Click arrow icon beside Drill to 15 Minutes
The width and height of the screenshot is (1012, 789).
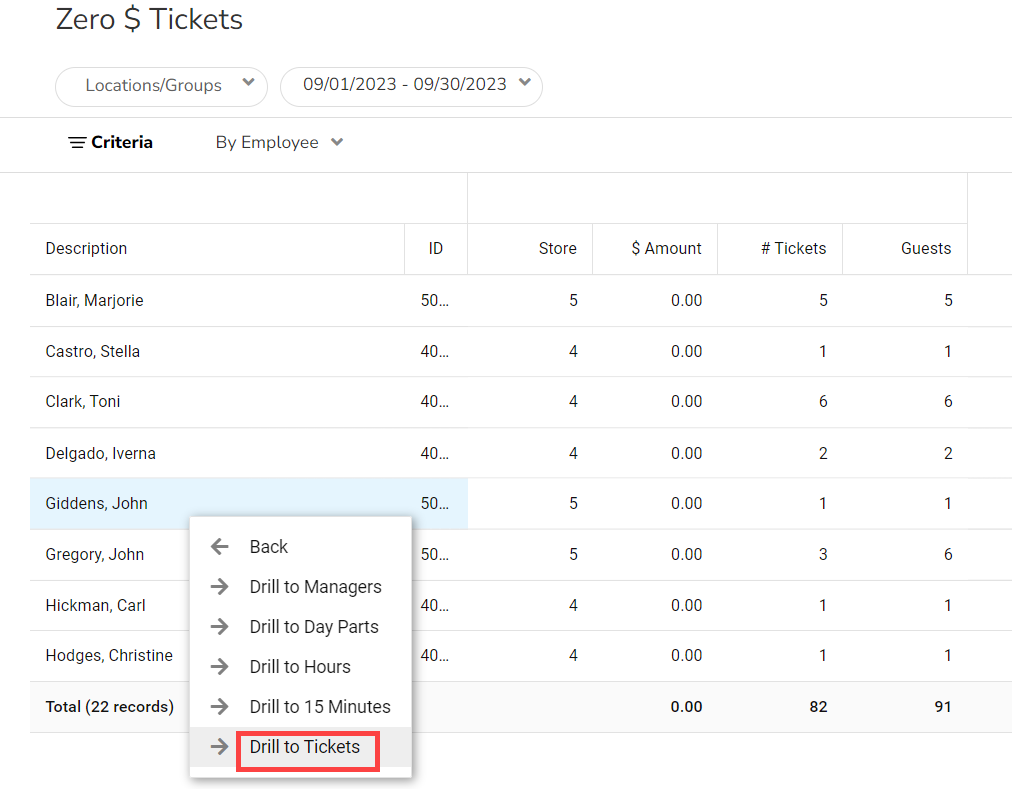click(220, 707)
